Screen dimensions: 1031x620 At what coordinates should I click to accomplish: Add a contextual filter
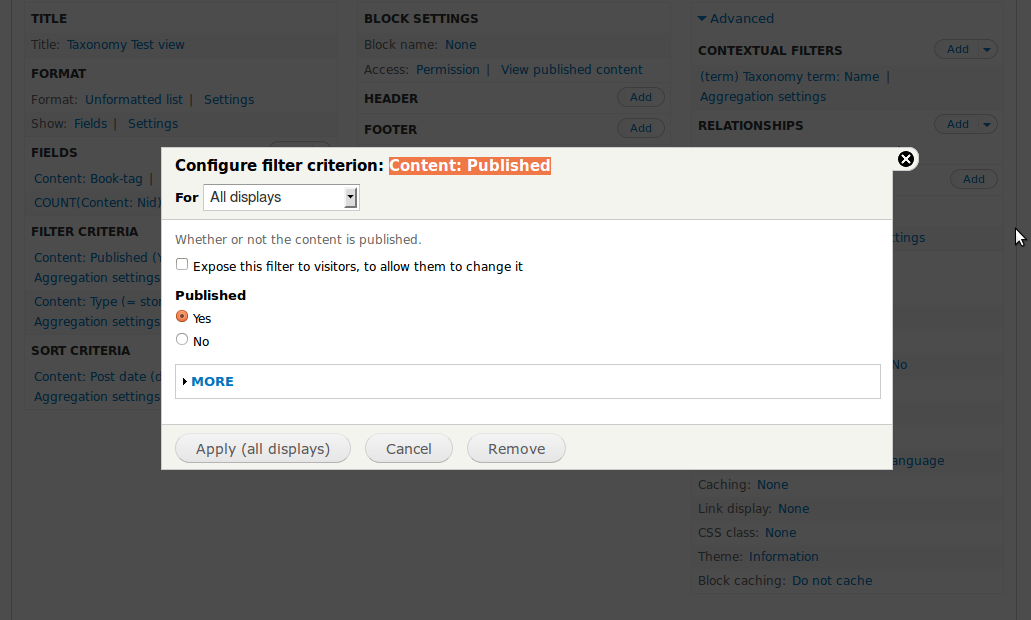pyautogui.click(x=957, y=49)
